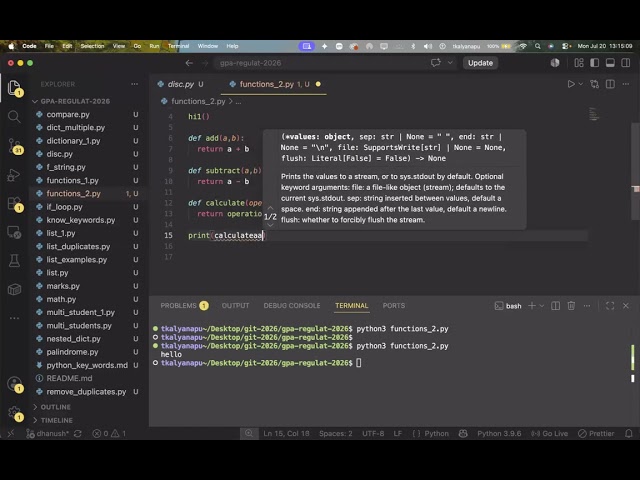Open the Manage gear menu

pos(14,413)
